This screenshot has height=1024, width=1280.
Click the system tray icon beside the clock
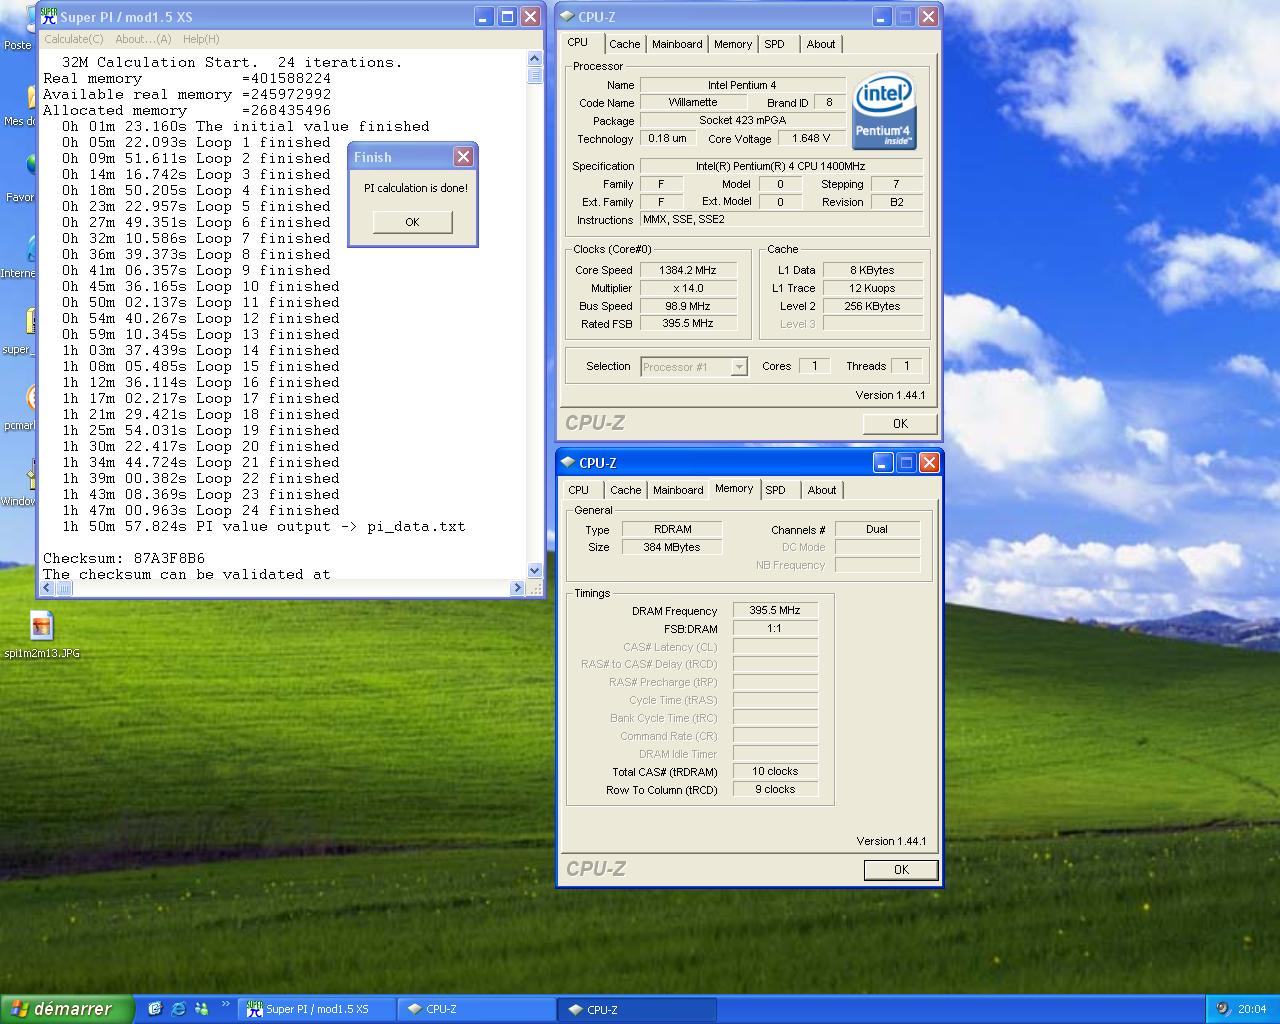[x=1224, y=1009]
